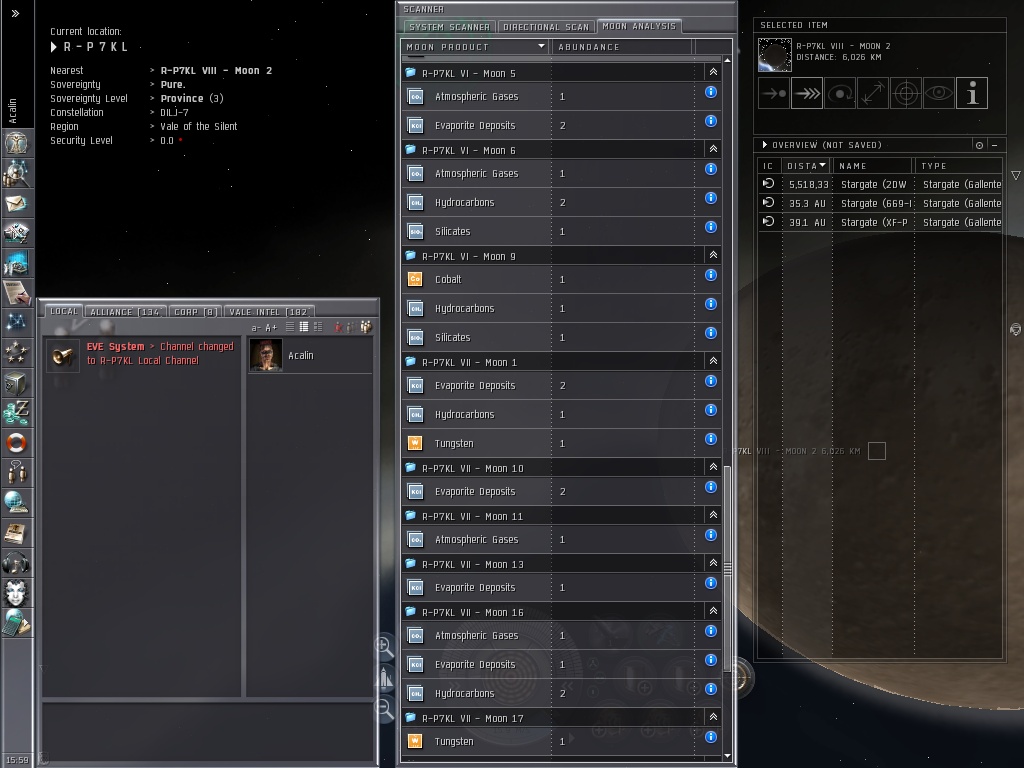Toggle red-crossed member filter icon

[x=338, y=327]
